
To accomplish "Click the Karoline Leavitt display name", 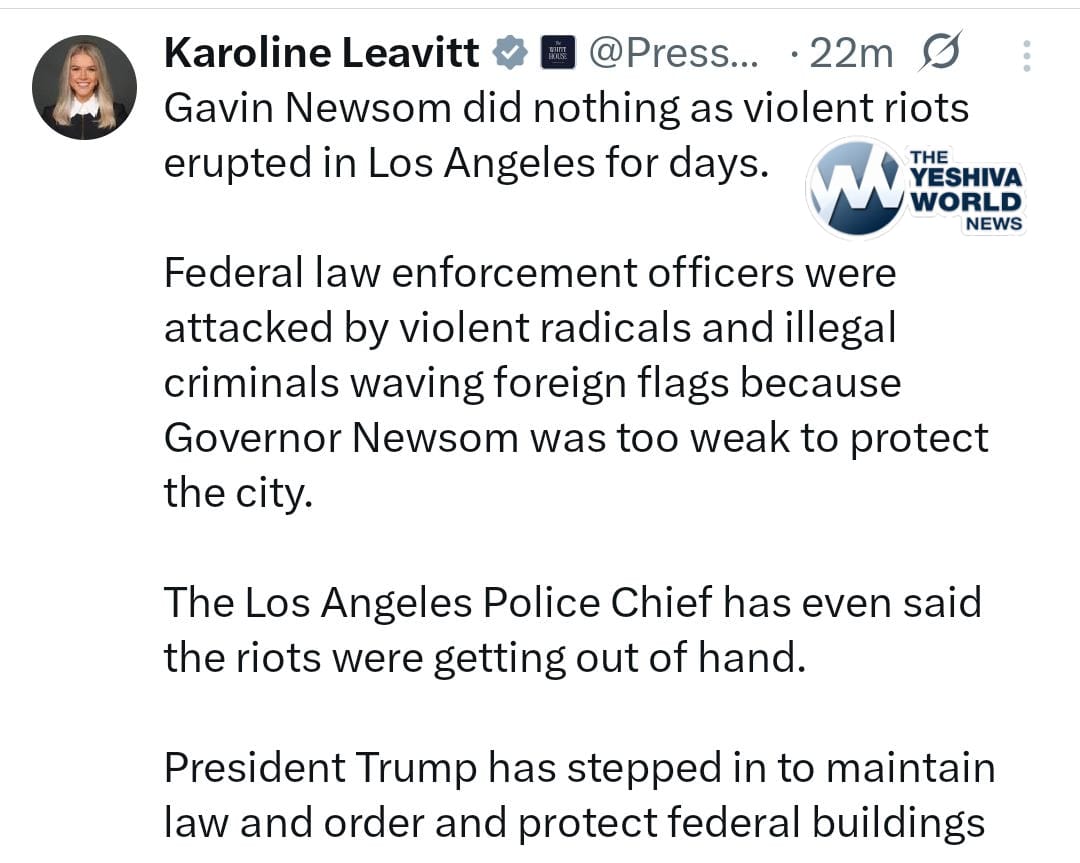I will 321,53.
